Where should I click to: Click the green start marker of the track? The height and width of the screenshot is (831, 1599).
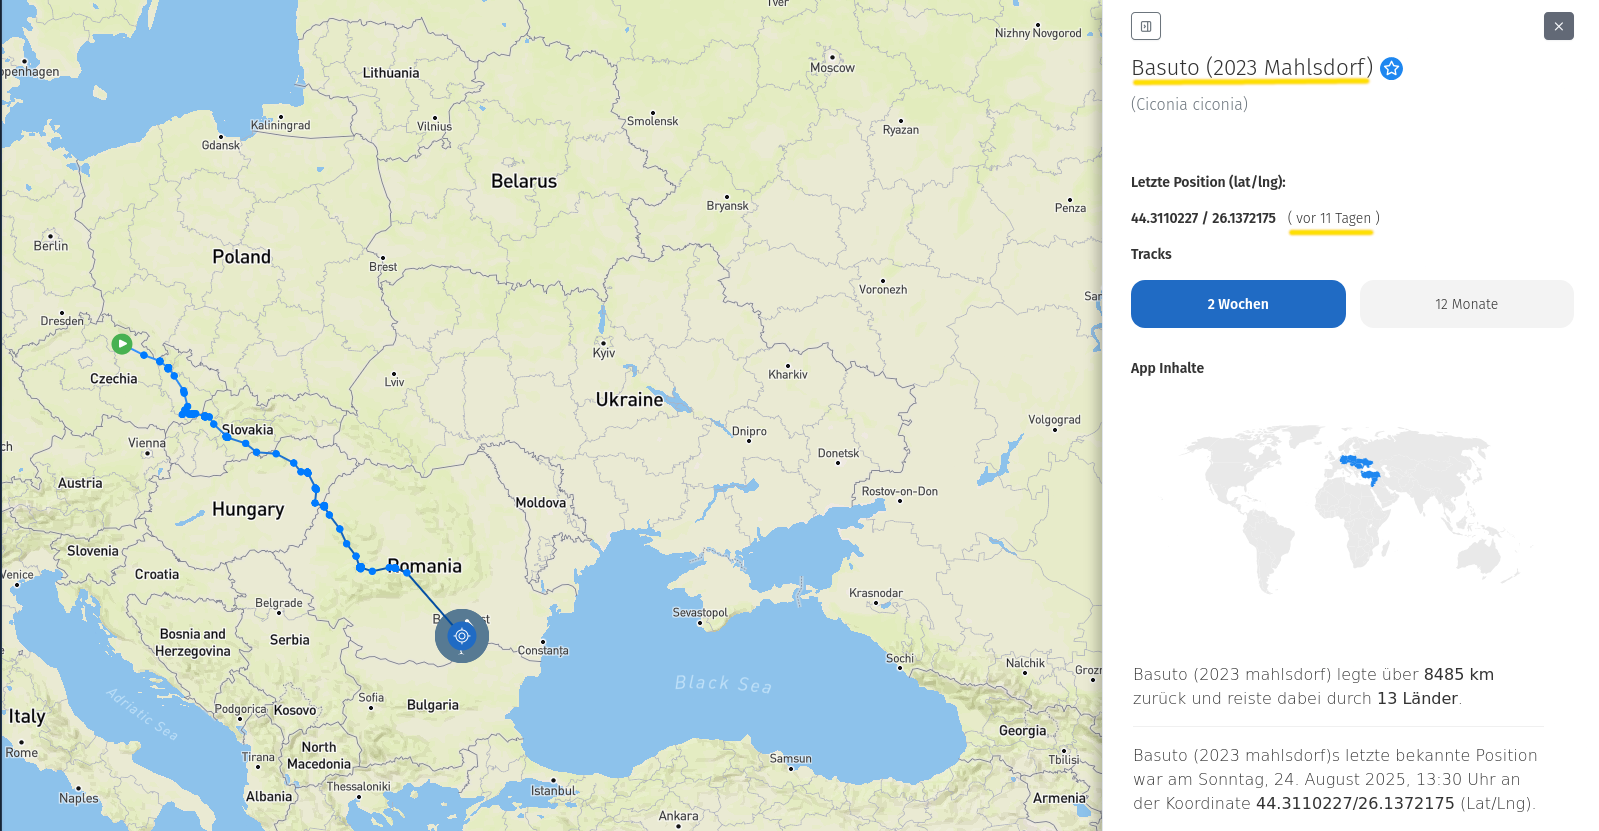point(122,344)
